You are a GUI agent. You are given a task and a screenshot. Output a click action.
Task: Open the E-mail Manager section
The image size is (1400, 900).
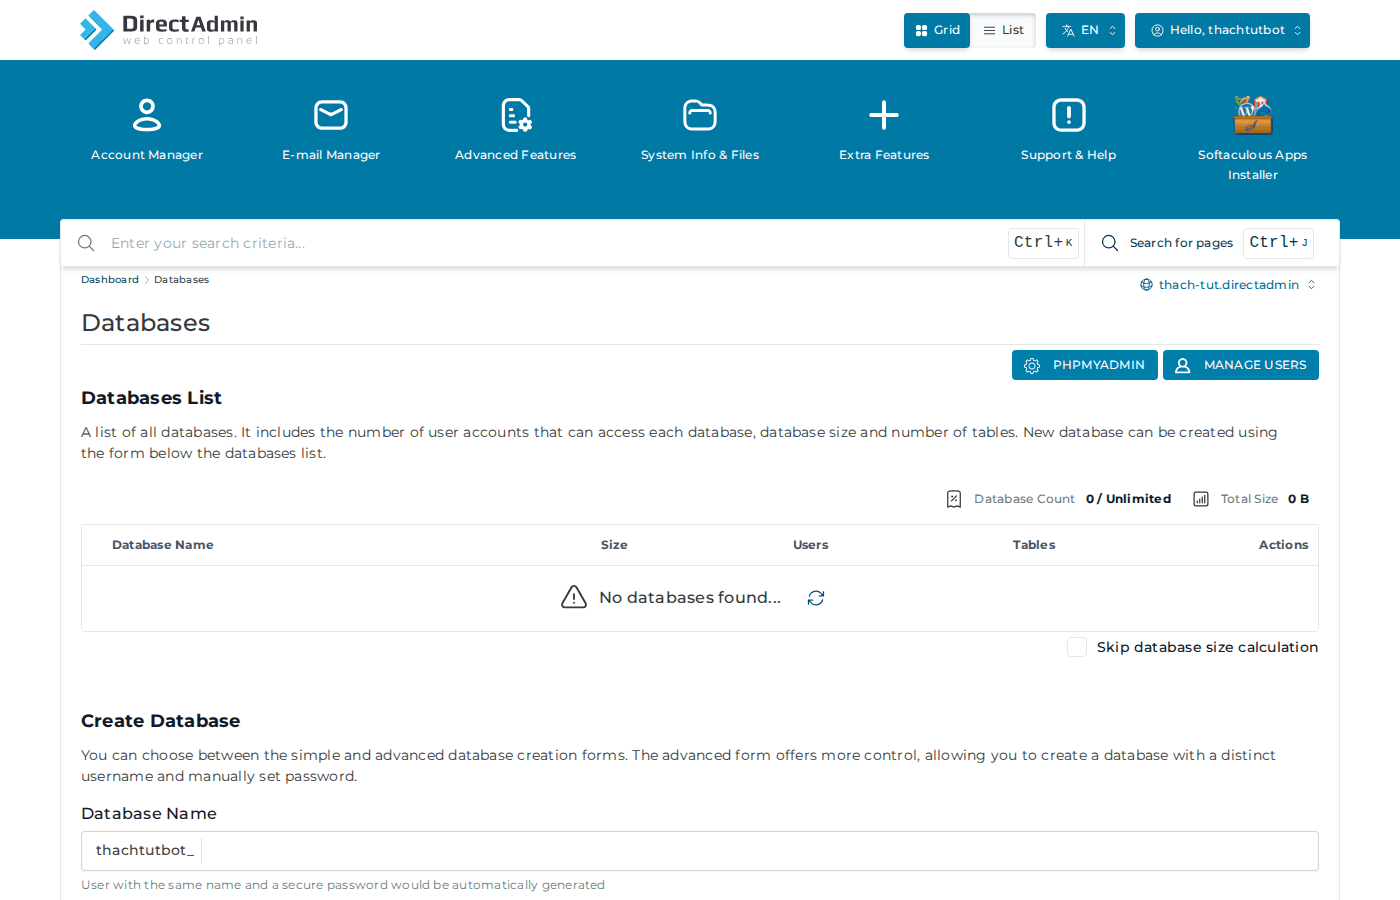coord(330,130)
